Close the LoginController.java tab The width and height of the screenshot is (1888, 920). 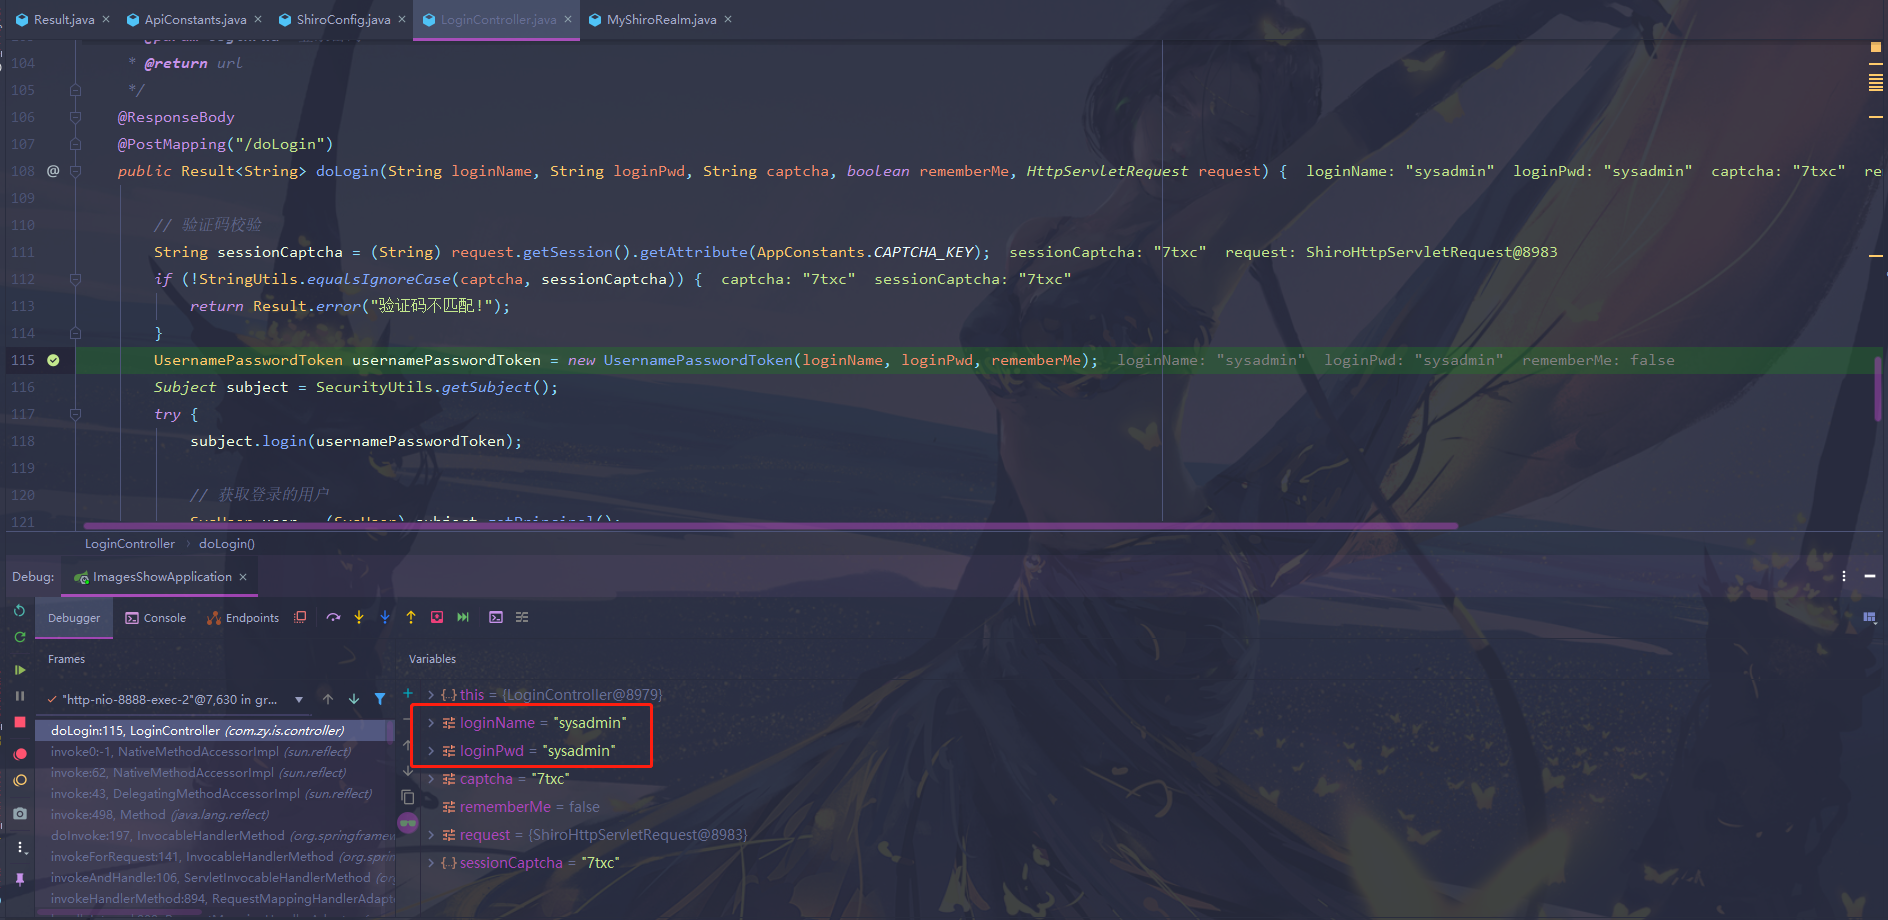(x=568, y=19)
